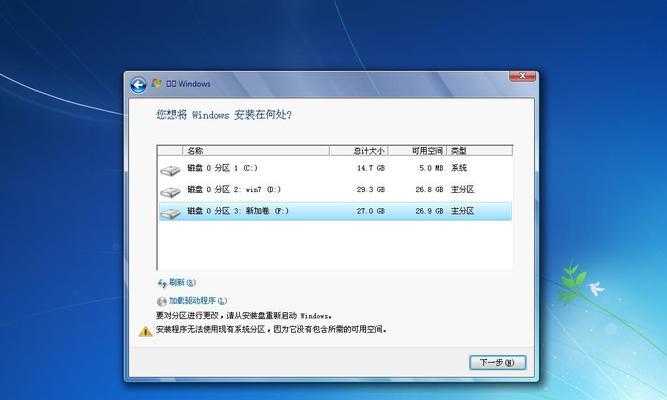This screenshot has height=400, width=667.
Task: Click the 29.3 GB total size value
Action: [371, 190]
